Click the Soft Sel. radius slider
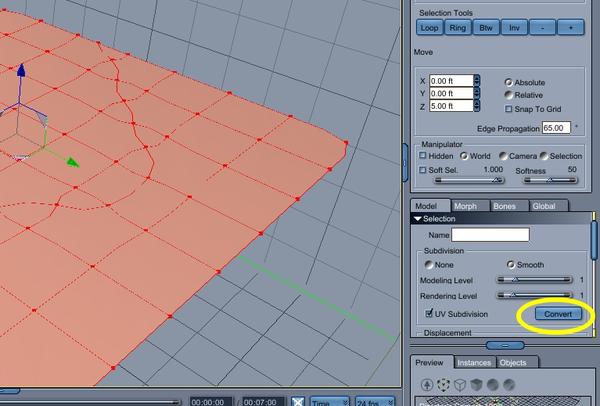 coord(469,180)
